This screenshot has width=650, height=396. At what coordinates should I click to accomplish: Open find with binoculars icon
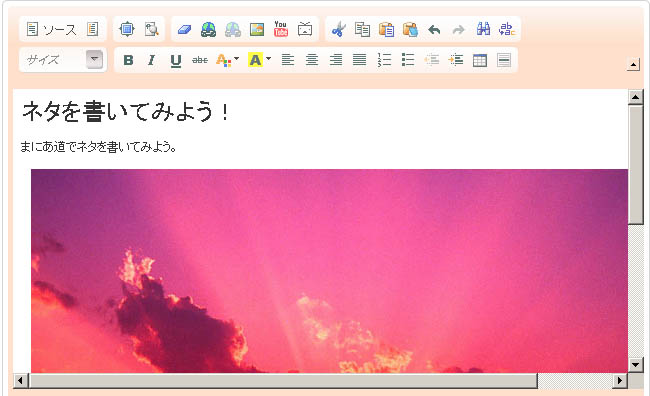483,29
